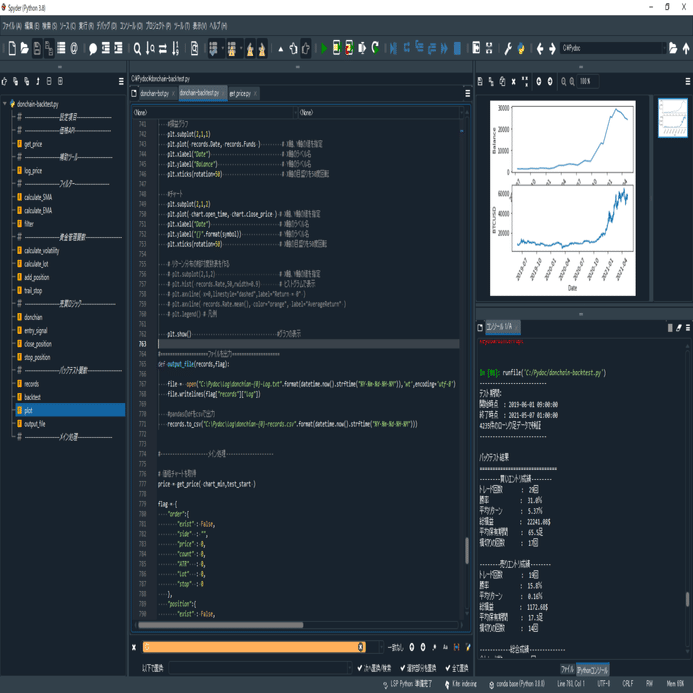Viewport: 693px width, 693px height.
Task: Toggle the whole words search option
Action: 457,647
